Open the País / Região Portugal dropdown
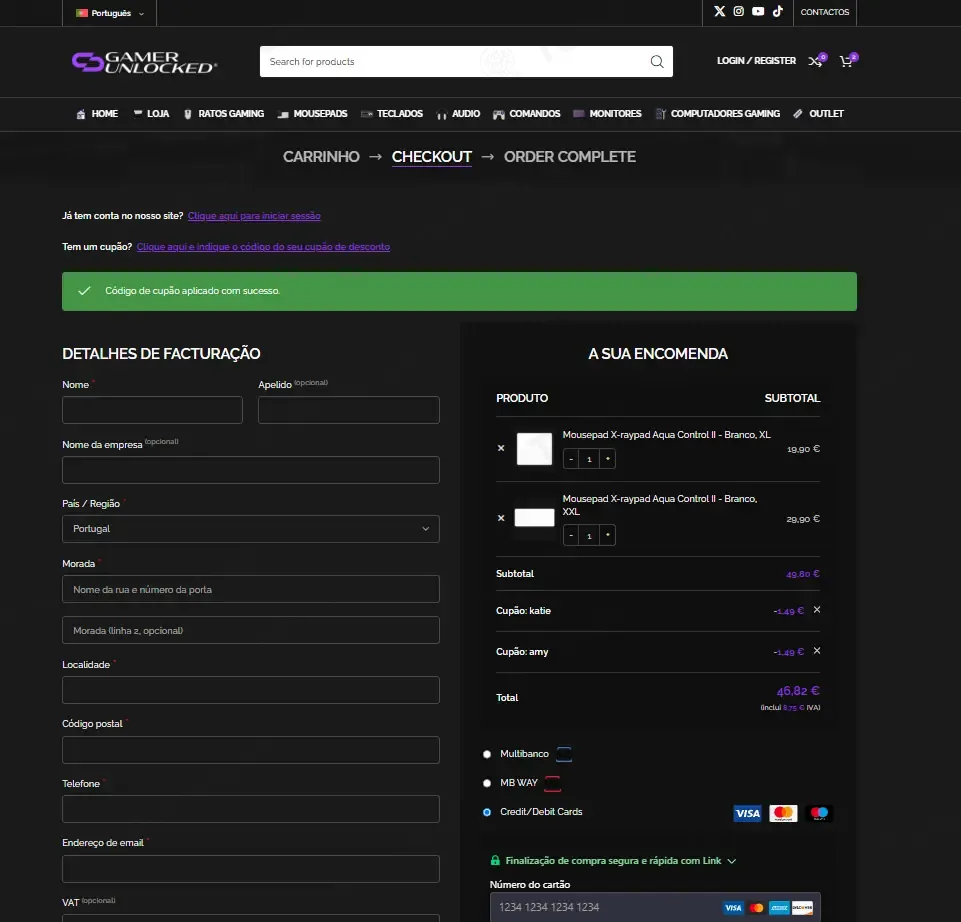 [x=251, y=528]
